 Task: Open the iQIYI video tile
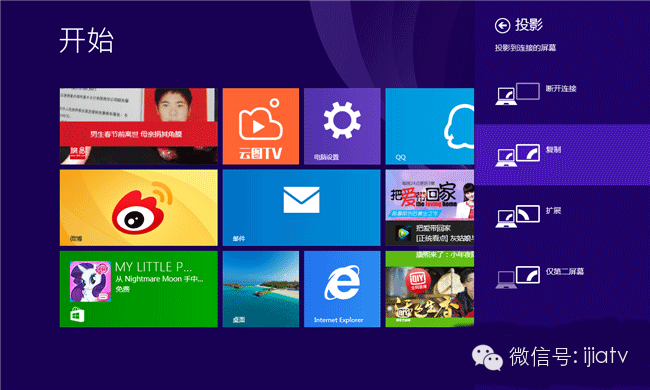(429, 289)
